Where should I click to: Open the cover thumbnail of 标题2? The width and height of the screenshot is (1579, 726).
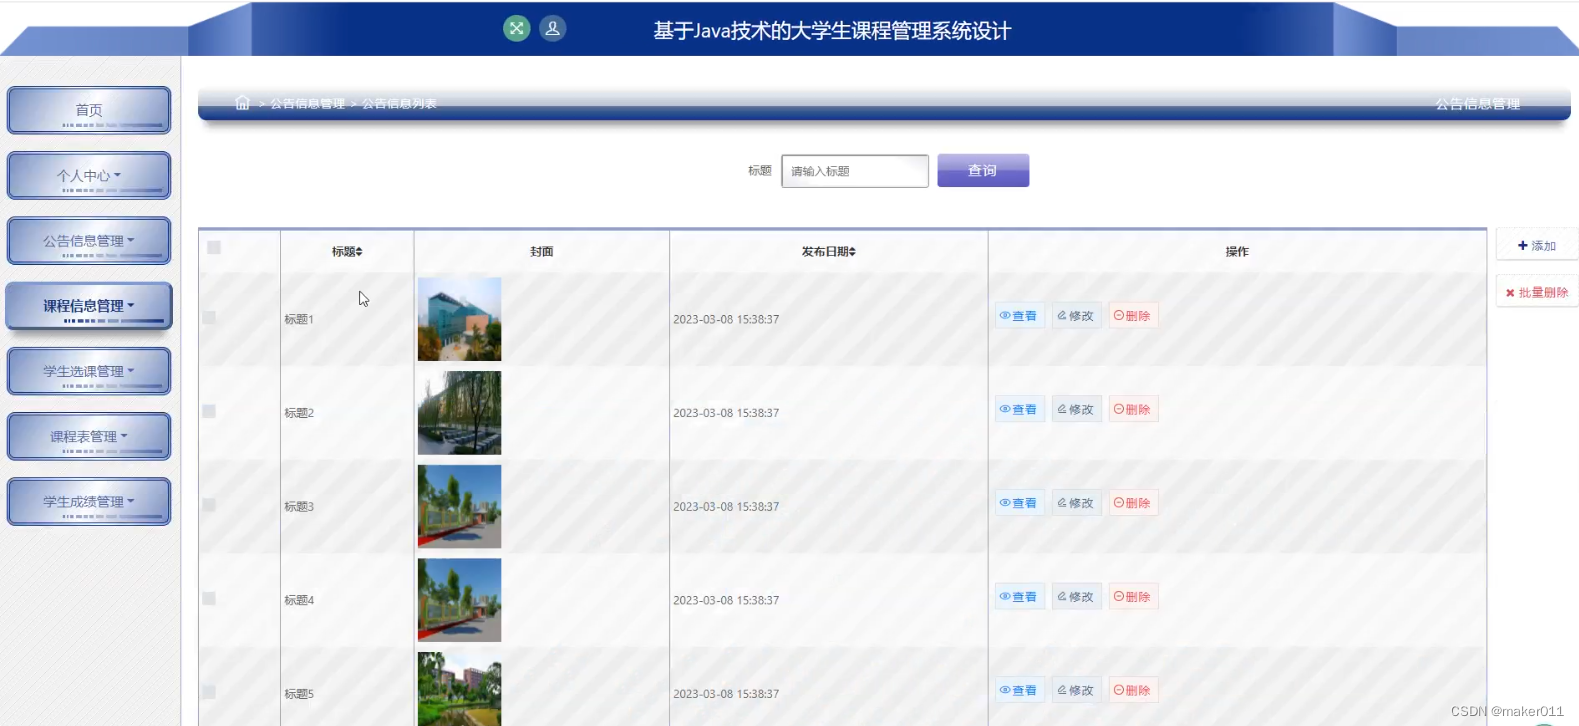coord(459,413)
